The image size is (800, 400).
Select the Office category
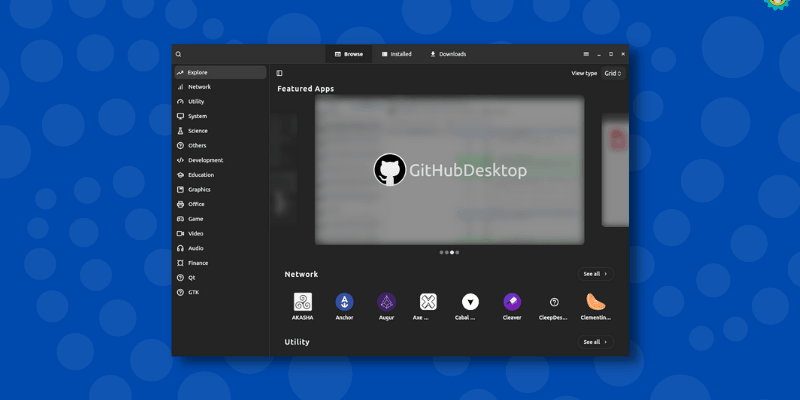coord(220,204)
